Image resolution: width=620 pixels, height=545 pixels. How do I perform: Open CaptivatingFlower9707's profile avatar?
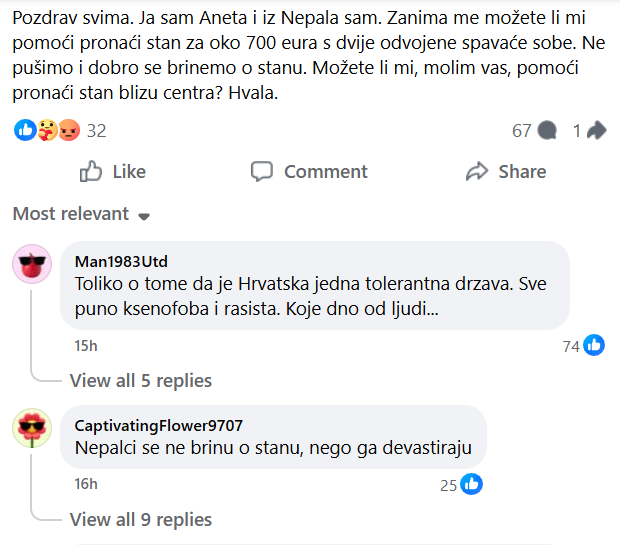tap(31, 428)
